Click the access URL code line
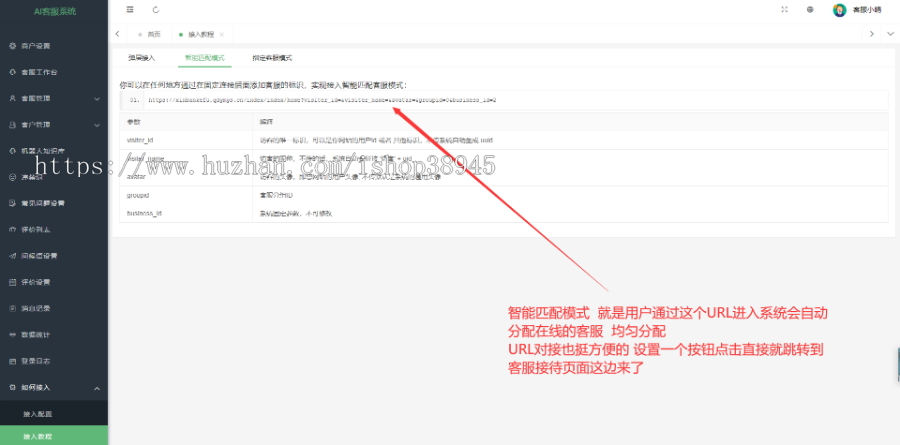 tap(322, 100)
